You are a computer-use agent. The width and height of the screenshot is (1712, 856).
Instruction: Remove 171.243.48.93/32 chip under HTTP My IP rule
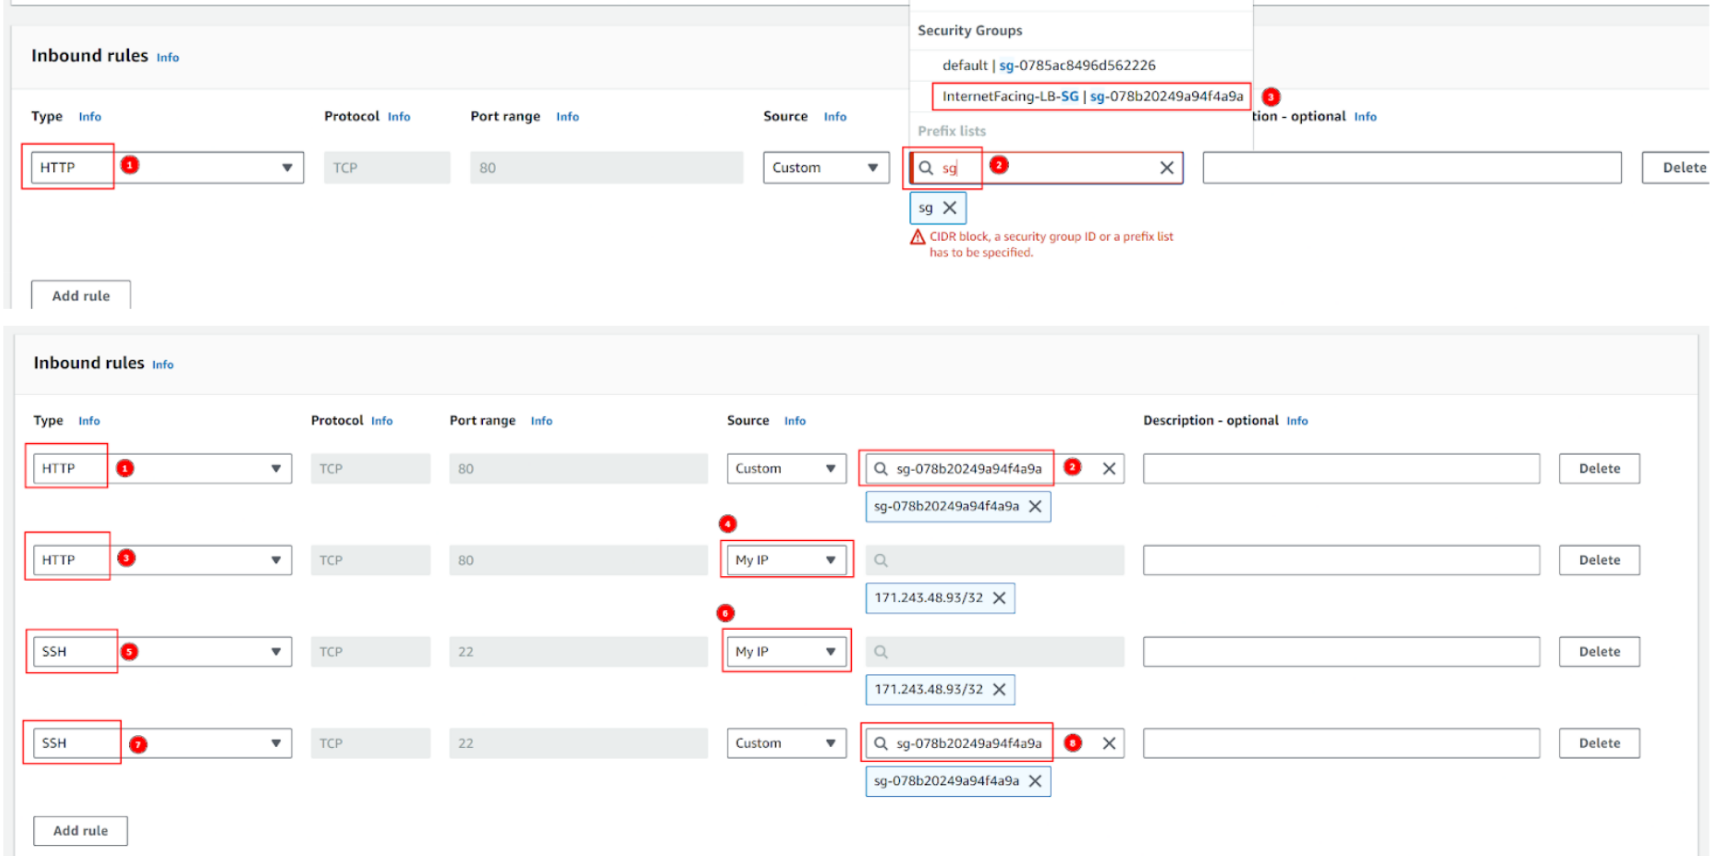pos(999,598)
